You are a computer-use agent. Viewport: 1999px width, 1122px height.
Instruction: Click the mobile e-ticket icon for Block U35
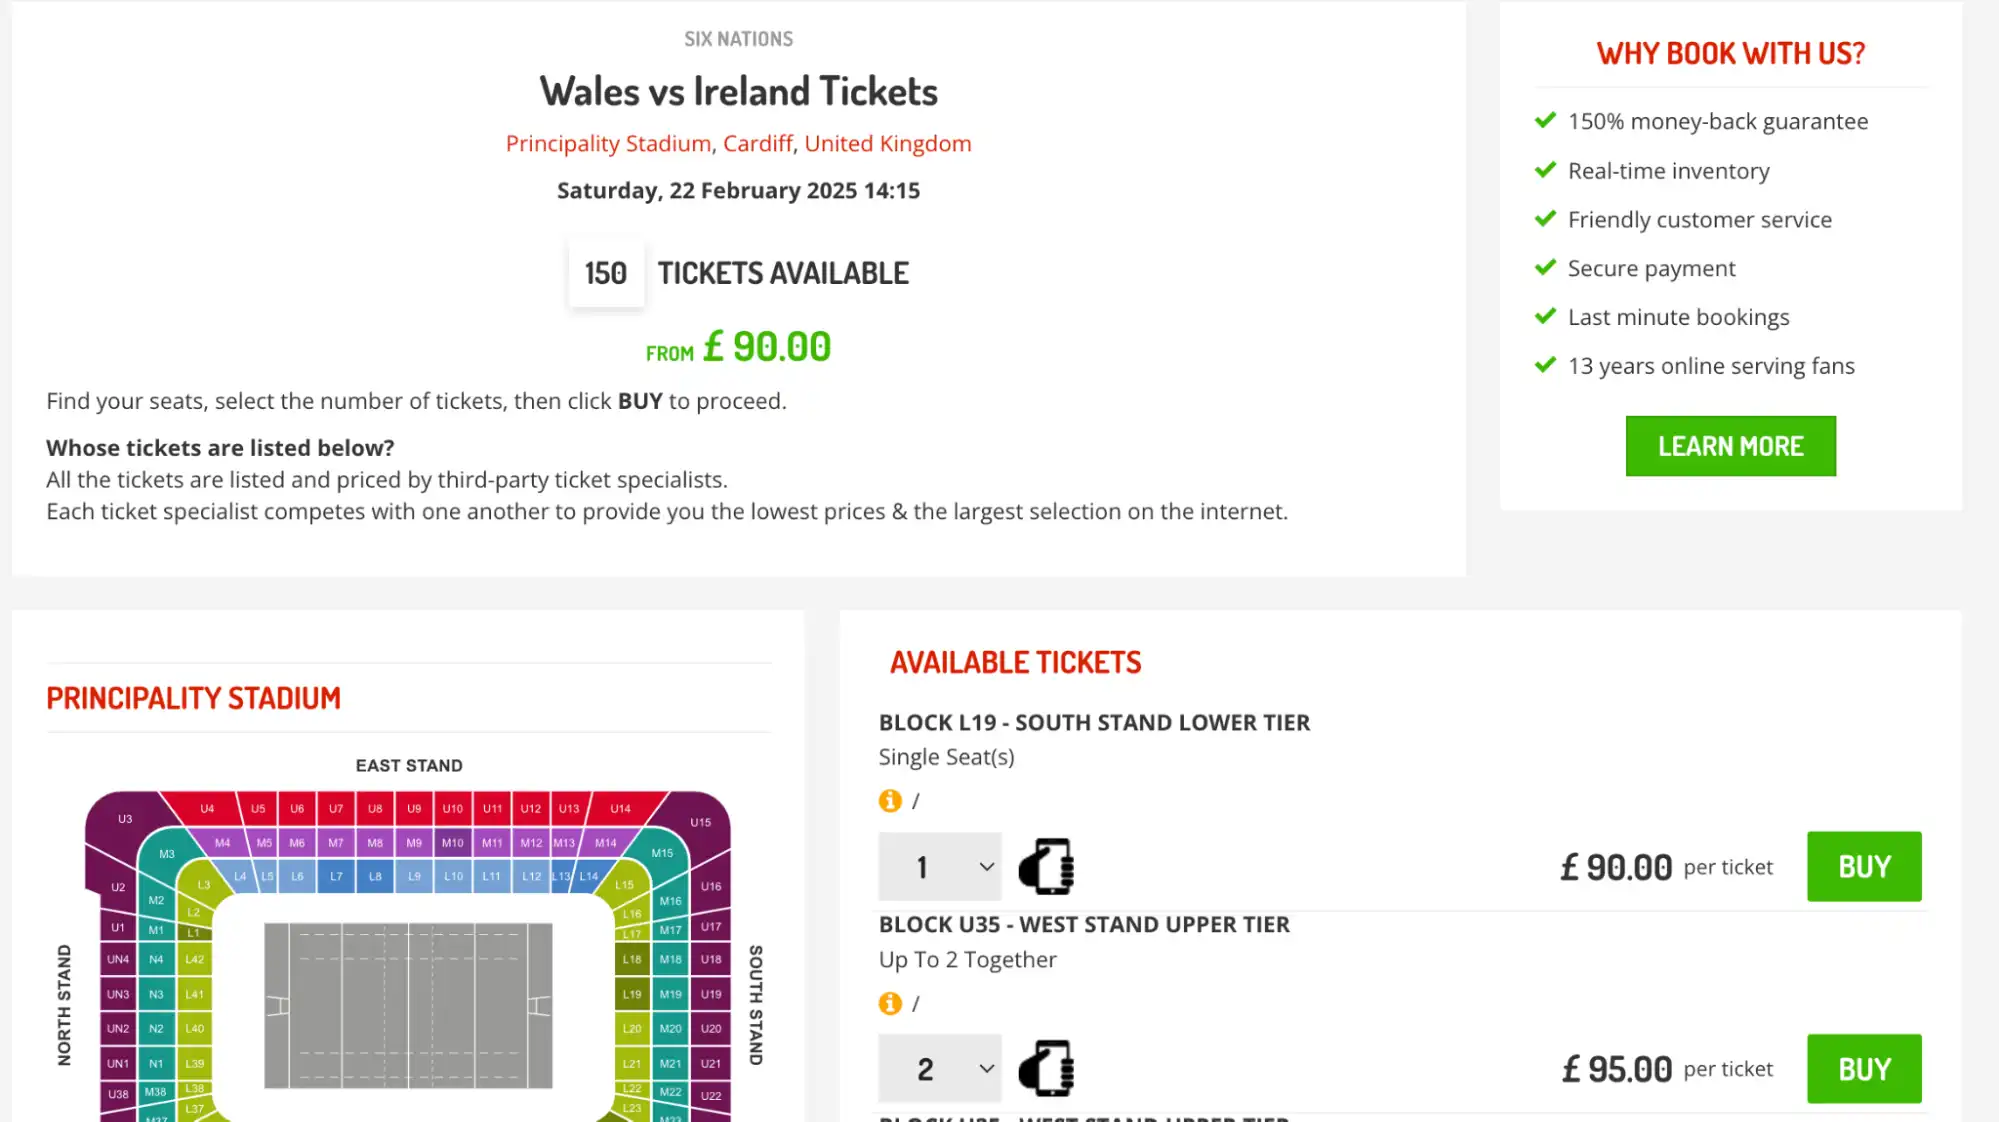pyautogui.click(x=1046, y=1068)
